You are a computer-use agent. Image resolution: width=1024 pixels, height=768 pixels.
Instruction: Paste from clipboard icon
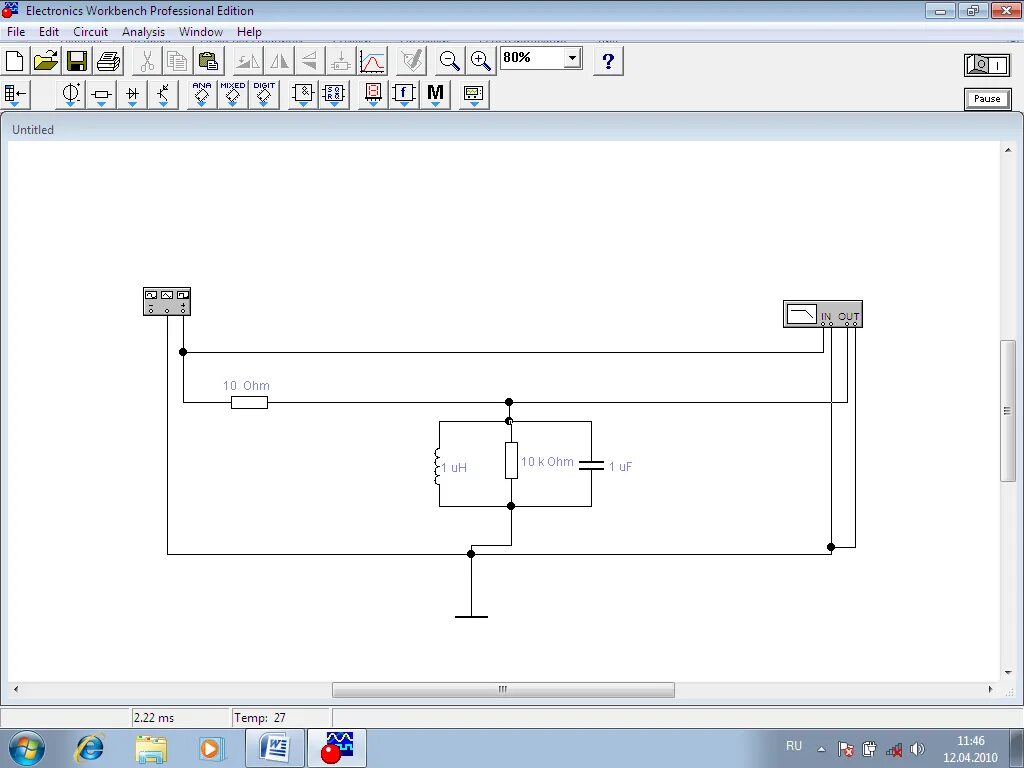click(x=208, y=61)
